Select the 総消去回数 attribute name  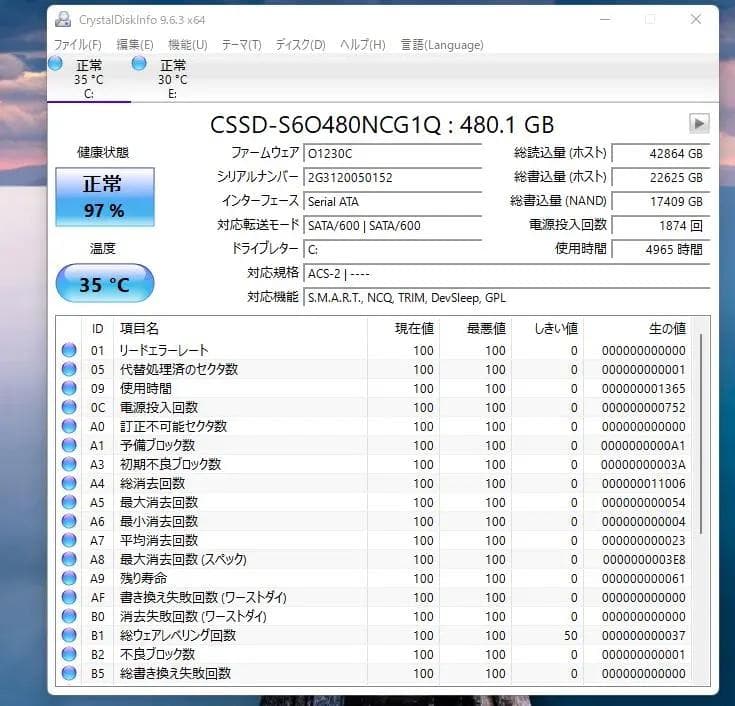point(152,483)
